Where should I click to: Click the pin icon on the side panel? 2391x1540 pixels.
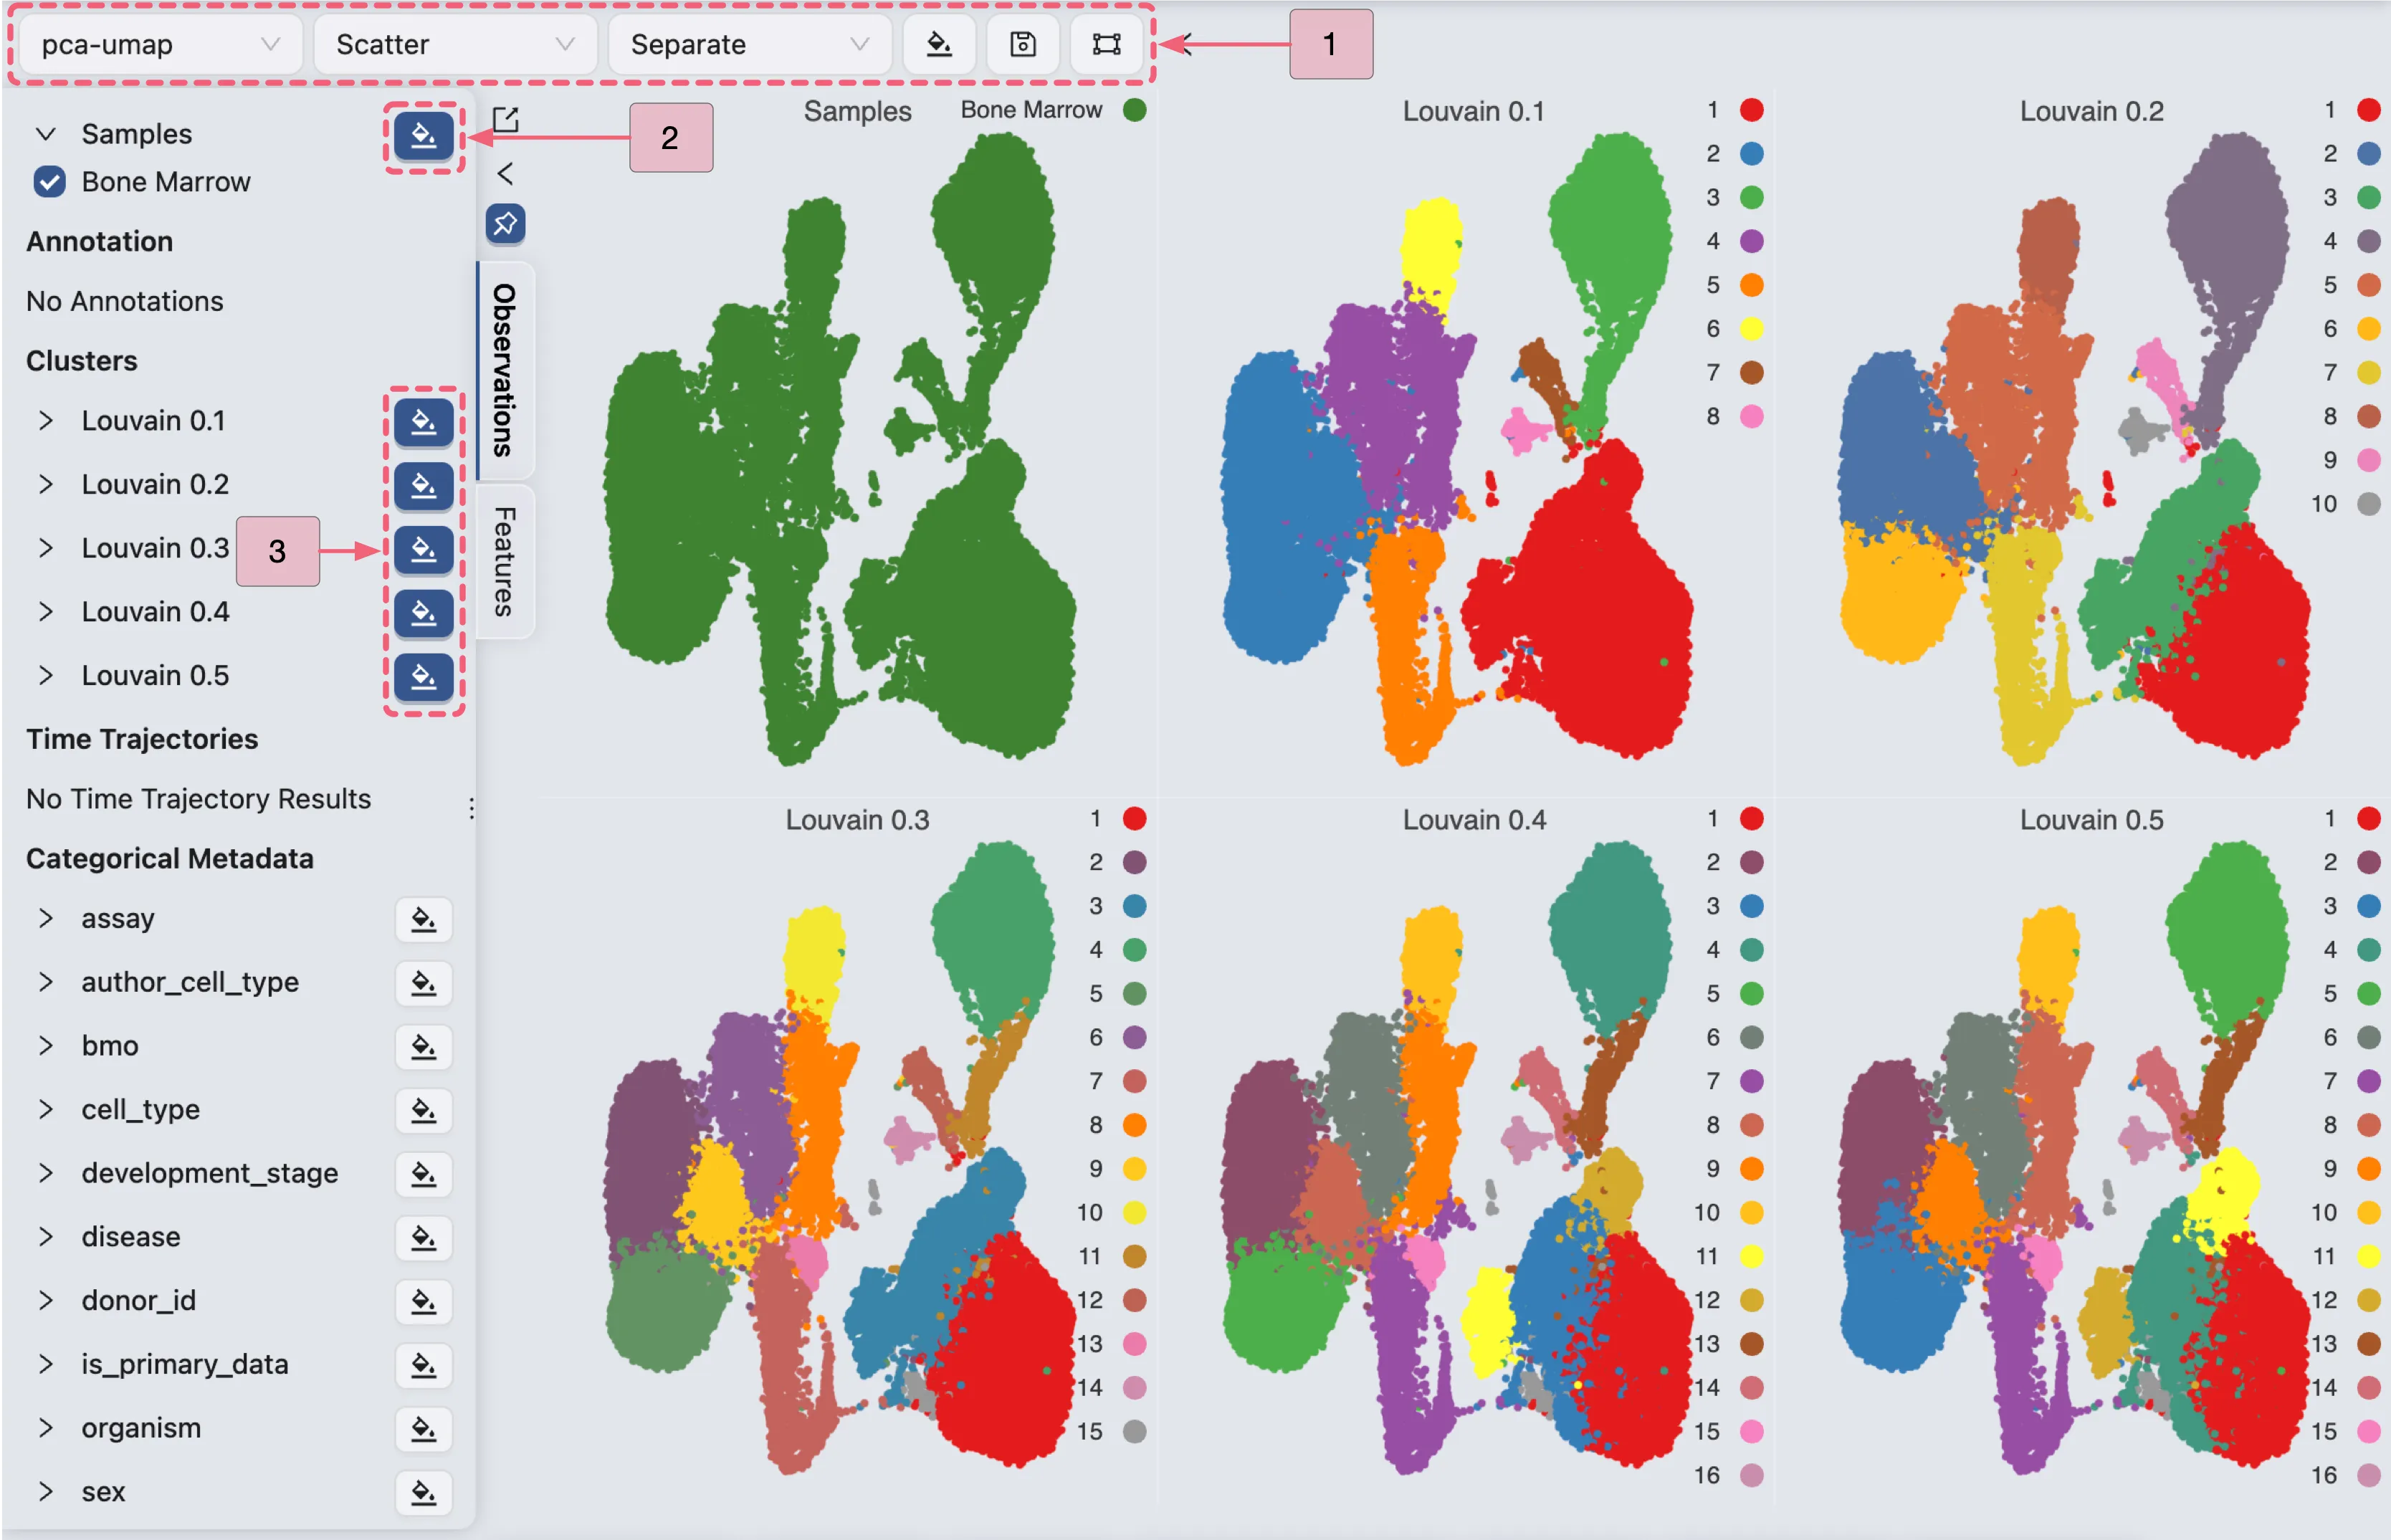click(x=505, y=224)
